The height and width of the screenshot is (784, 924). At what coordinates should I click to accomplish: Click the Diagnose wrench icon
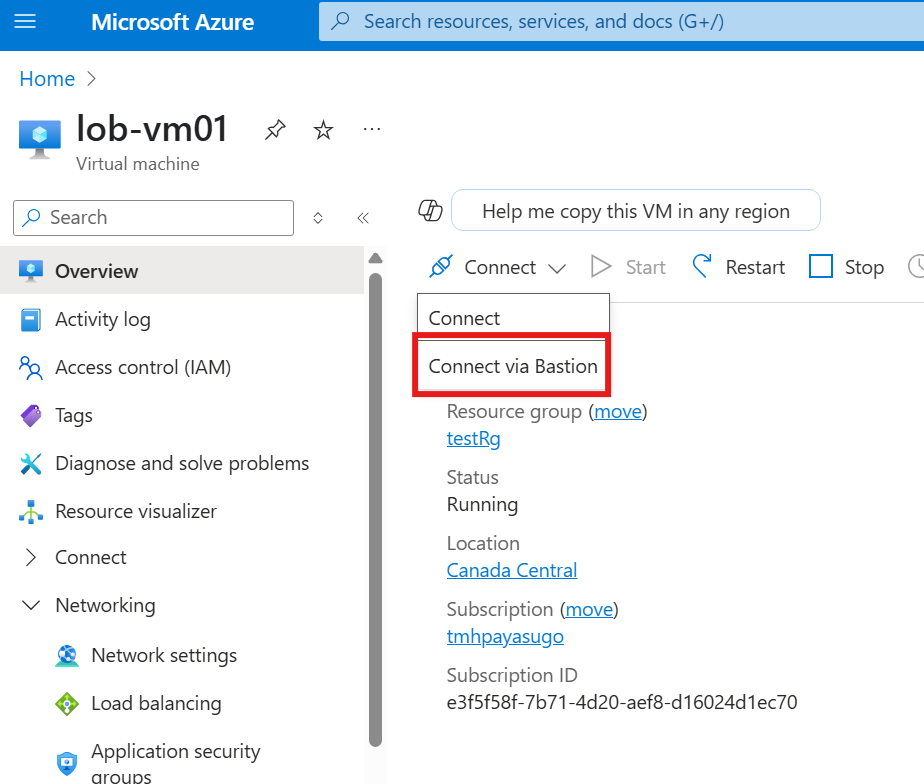(x=31, y=464)
